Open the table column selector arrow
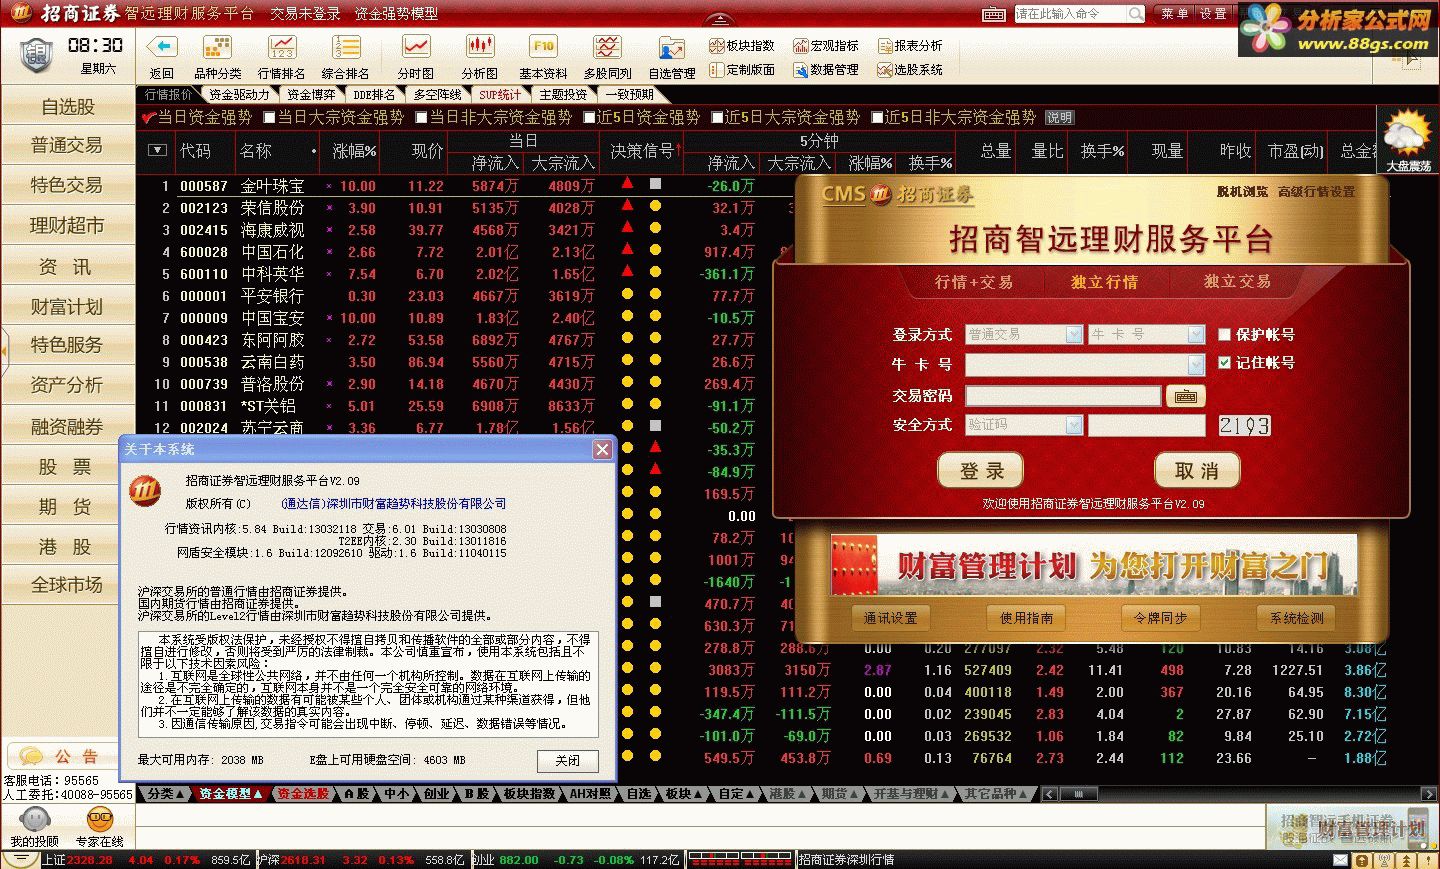 [x=157, y=150]
